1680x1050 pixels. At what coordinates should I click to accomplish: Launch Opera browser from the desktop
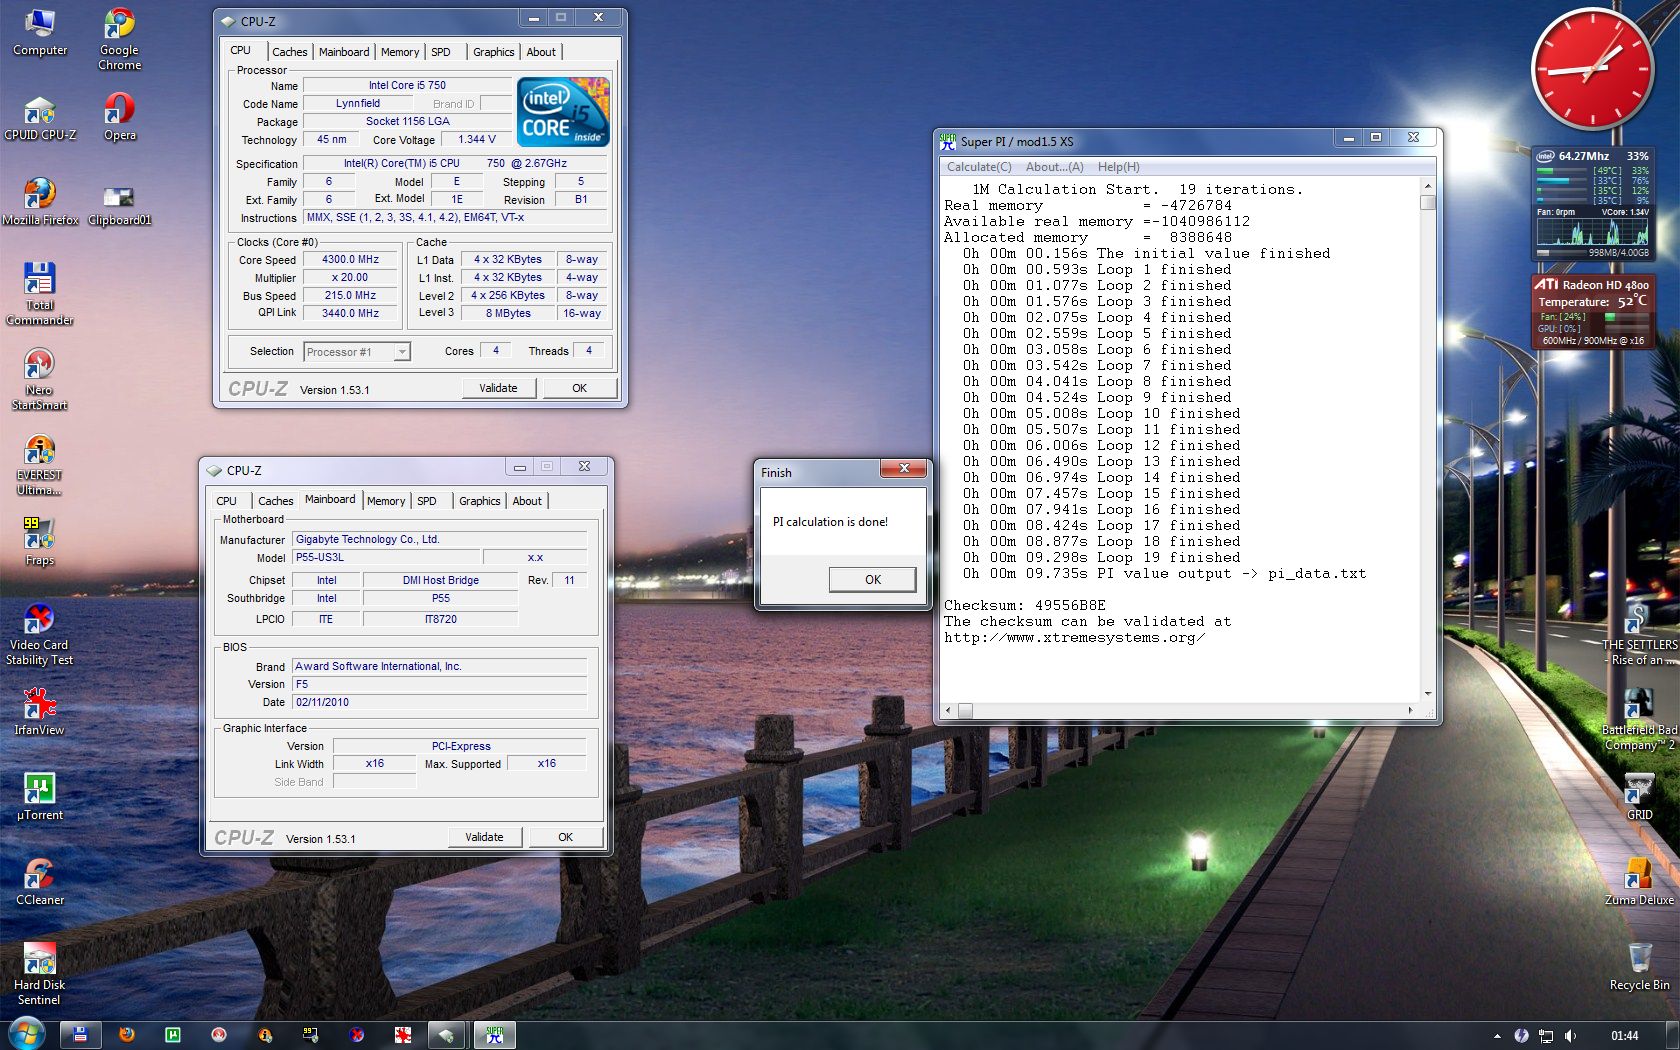tap(119, 118)
